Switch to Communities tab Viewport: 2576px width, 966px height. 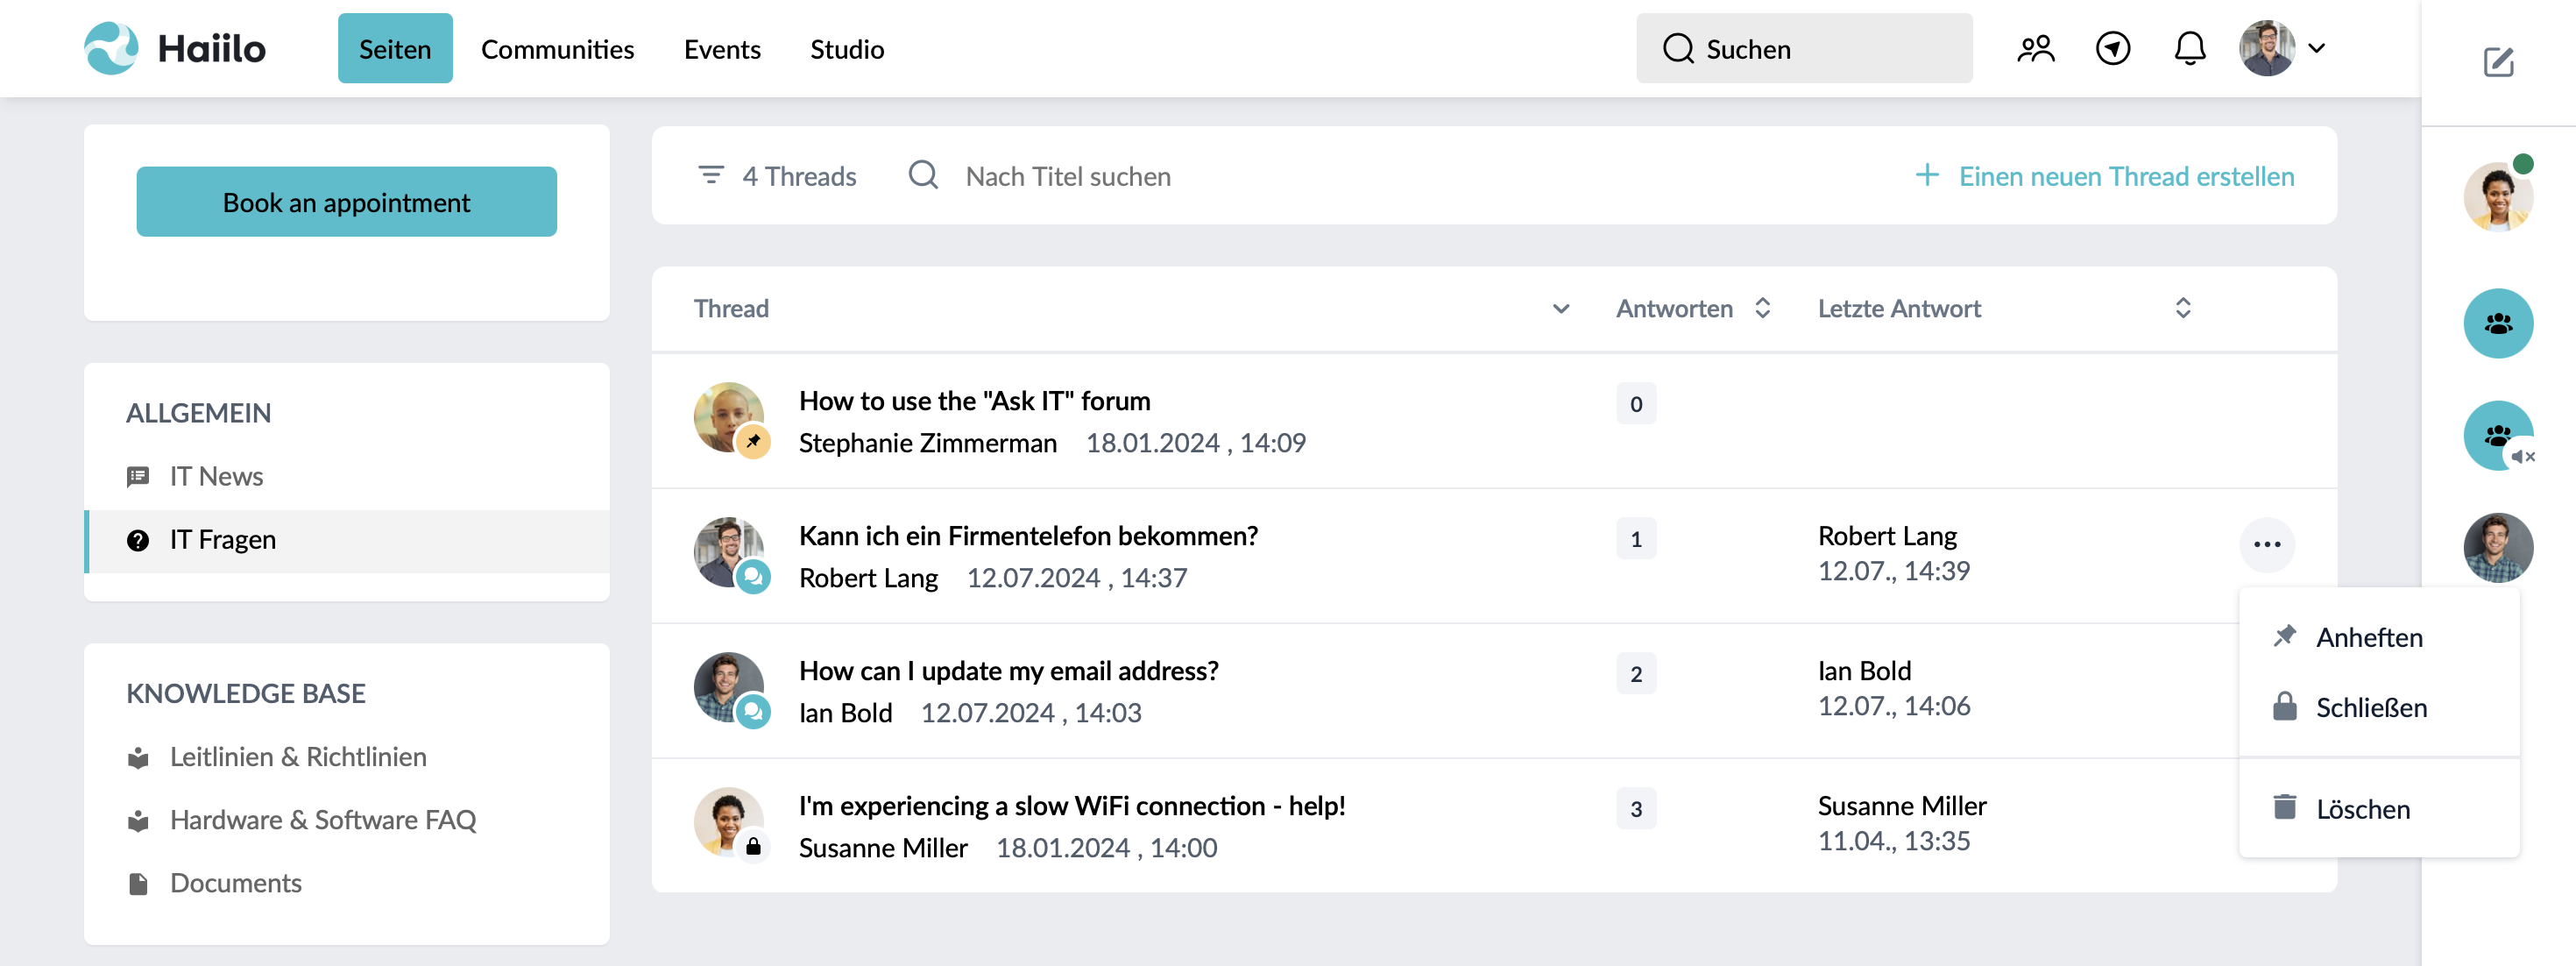(x=557, y=48)
